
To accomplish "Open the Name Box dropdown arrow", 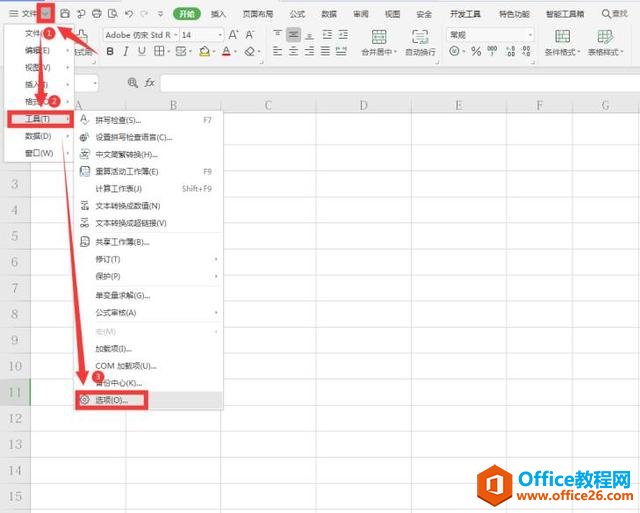I will pos(95,84).
